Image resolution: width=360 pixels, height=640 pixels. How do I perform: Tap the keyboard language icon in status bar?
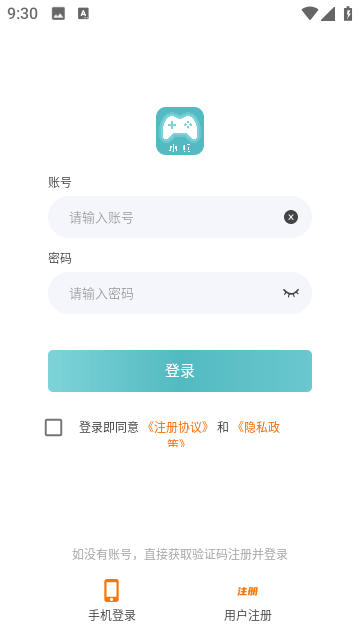pyautogui.click(x=83, y=13)
